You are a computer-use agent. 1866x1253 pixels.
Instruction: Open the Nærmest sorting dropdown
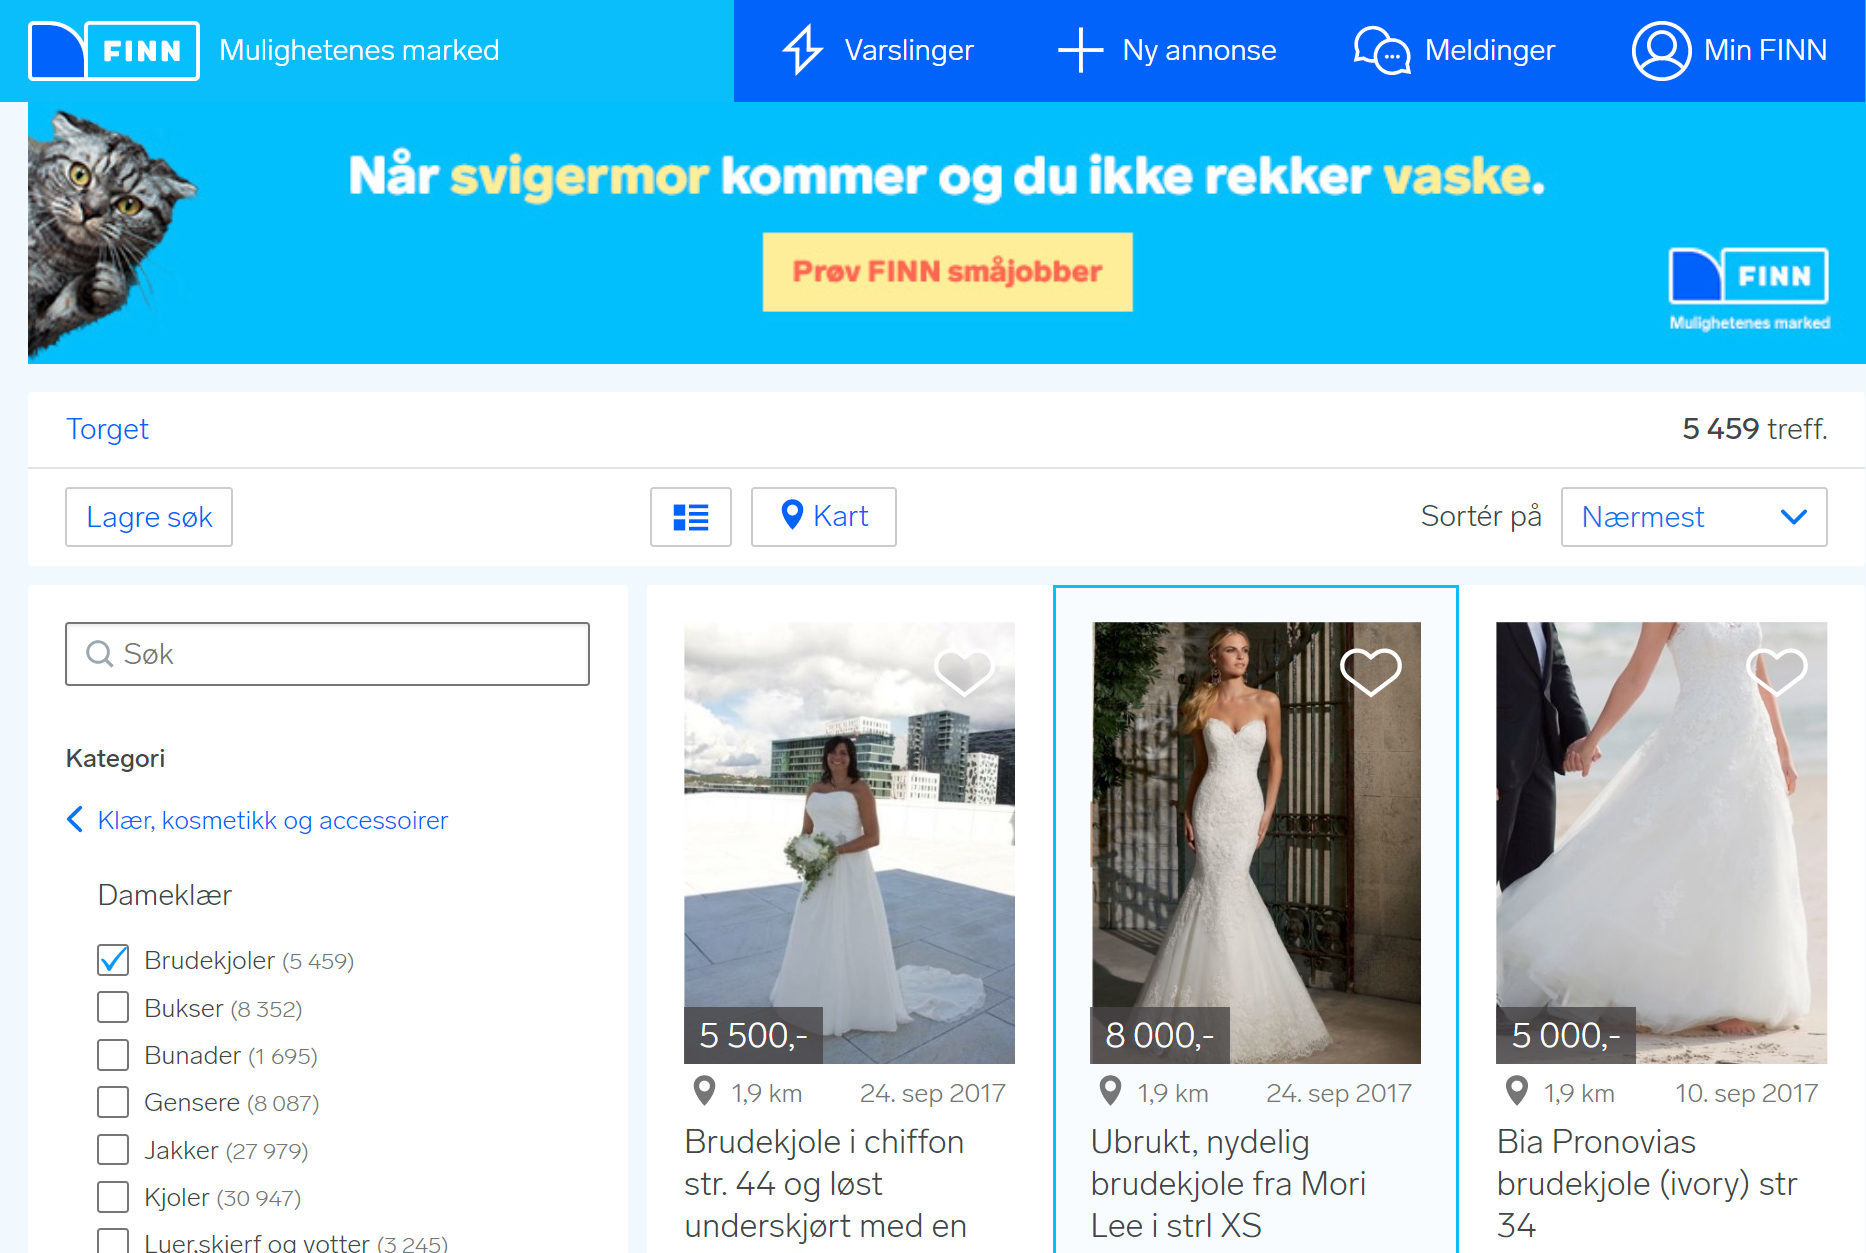(1693, 517)
